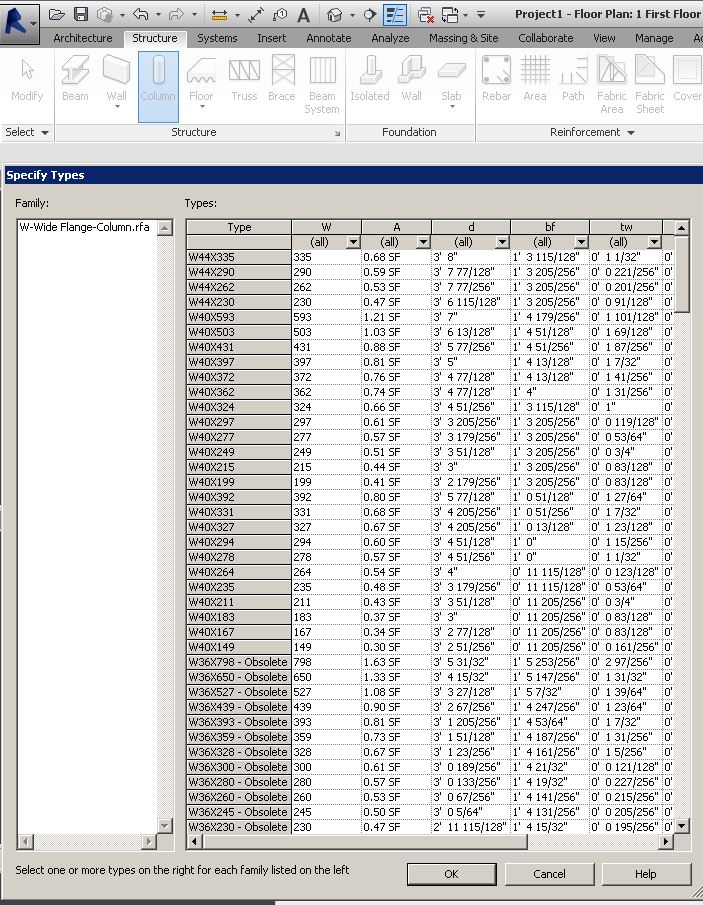Viewport: 703px width, 905px height.
Task: Open the W column filter dropdown
Action: tap(352, 242)
